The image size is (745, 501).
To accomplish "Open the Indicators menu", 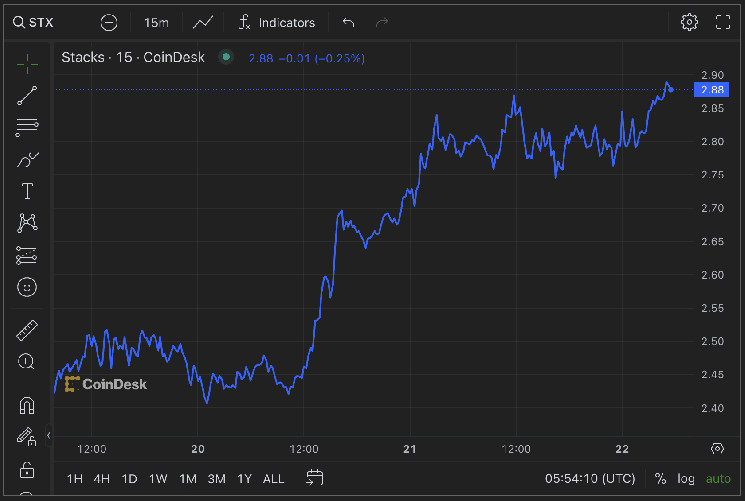I will click(276, 22).
